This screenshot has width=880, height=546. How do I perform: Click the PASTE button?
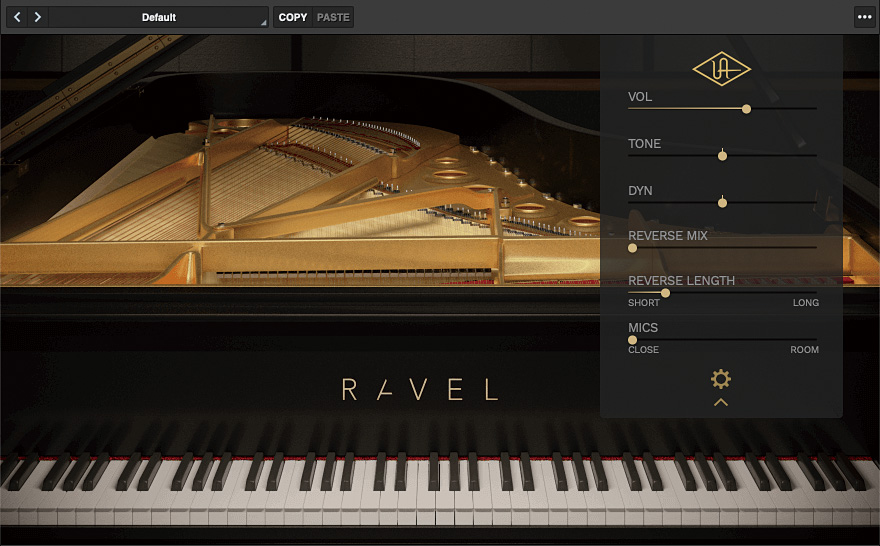coord(333,17)
